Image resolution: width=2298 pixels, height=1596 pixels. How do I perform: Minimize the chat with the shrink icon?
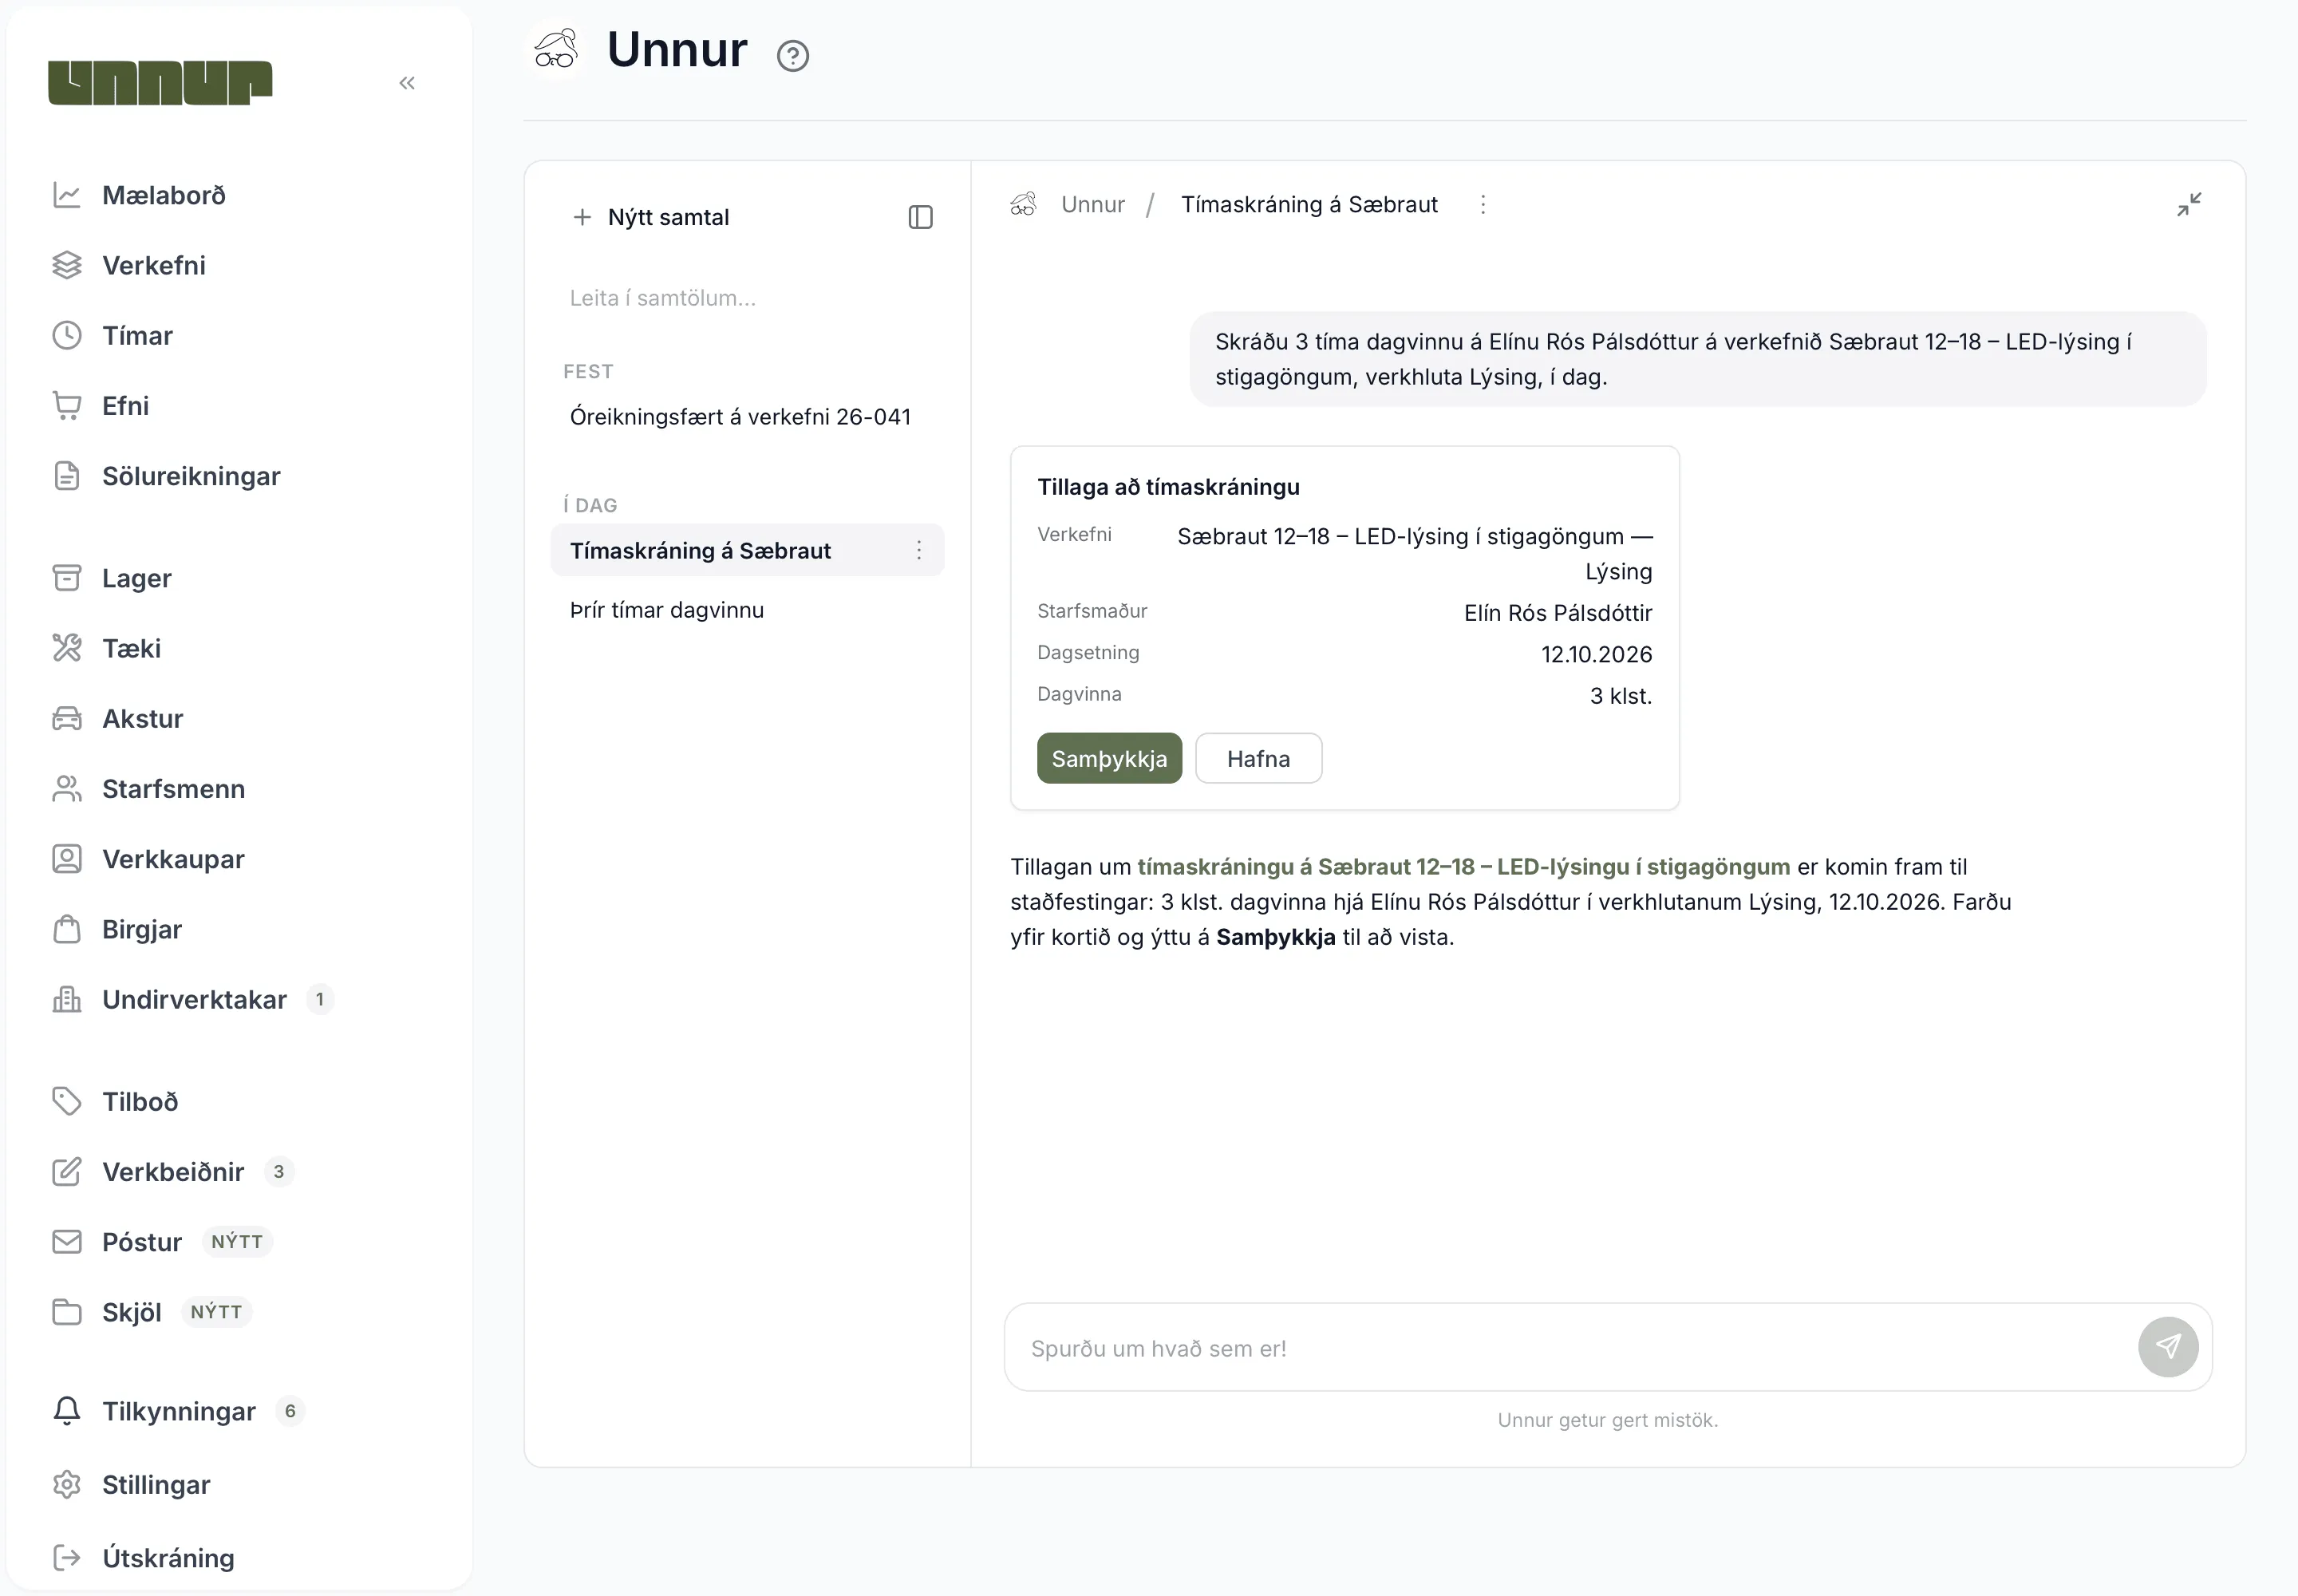pos(2190,204)
